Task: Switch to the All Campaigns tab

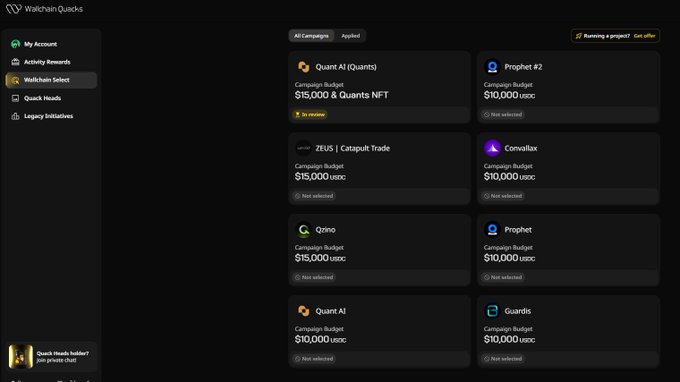Action: coord(311,36)
